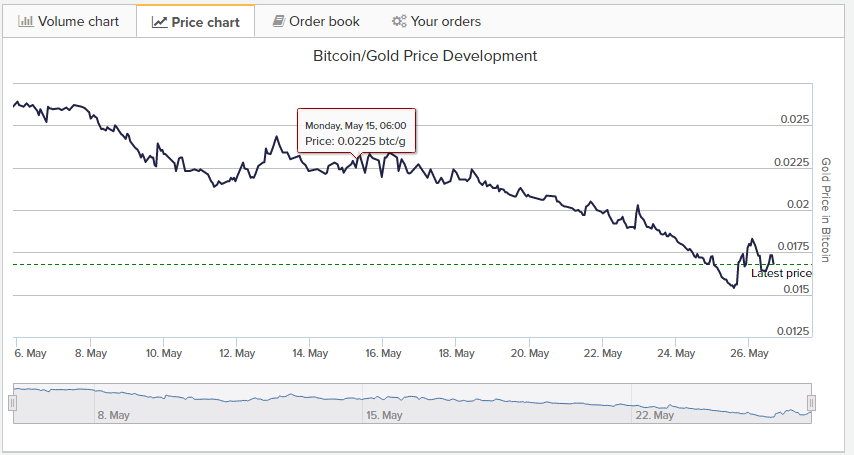Click the 10. May x-axis label

point(164,353)
